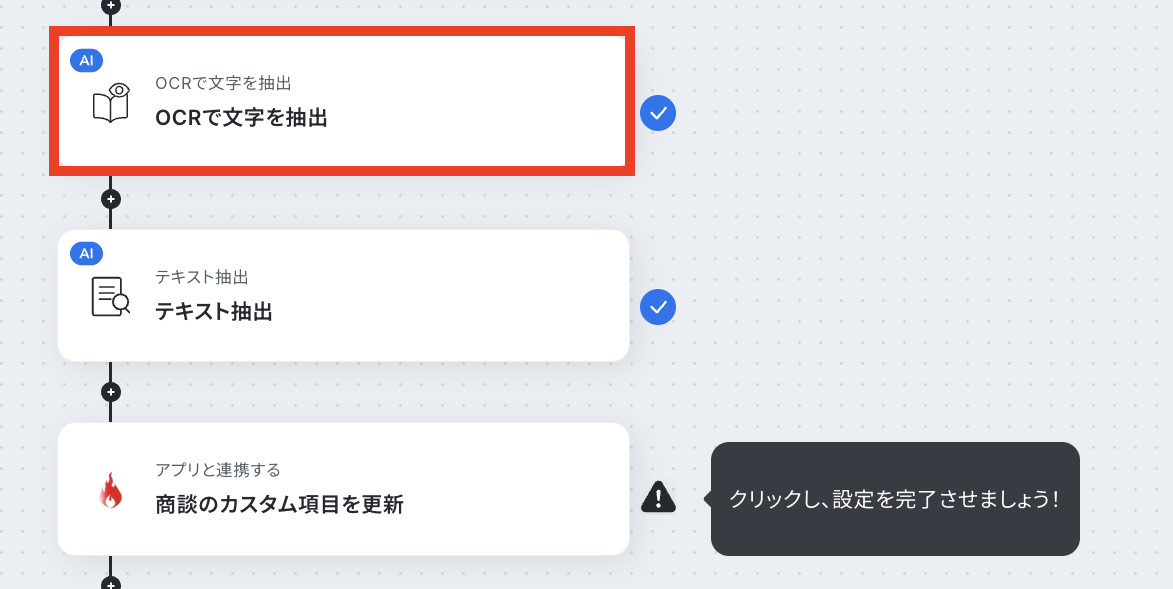
Task: Click the OCR open-book eye icon
Action: pos(111,103)
